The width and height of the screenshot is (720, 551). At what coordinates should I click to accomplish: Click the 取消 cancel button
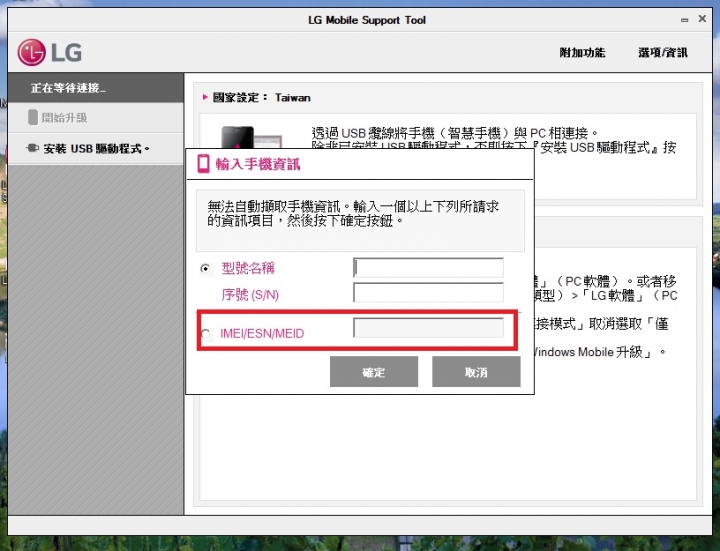476,372
